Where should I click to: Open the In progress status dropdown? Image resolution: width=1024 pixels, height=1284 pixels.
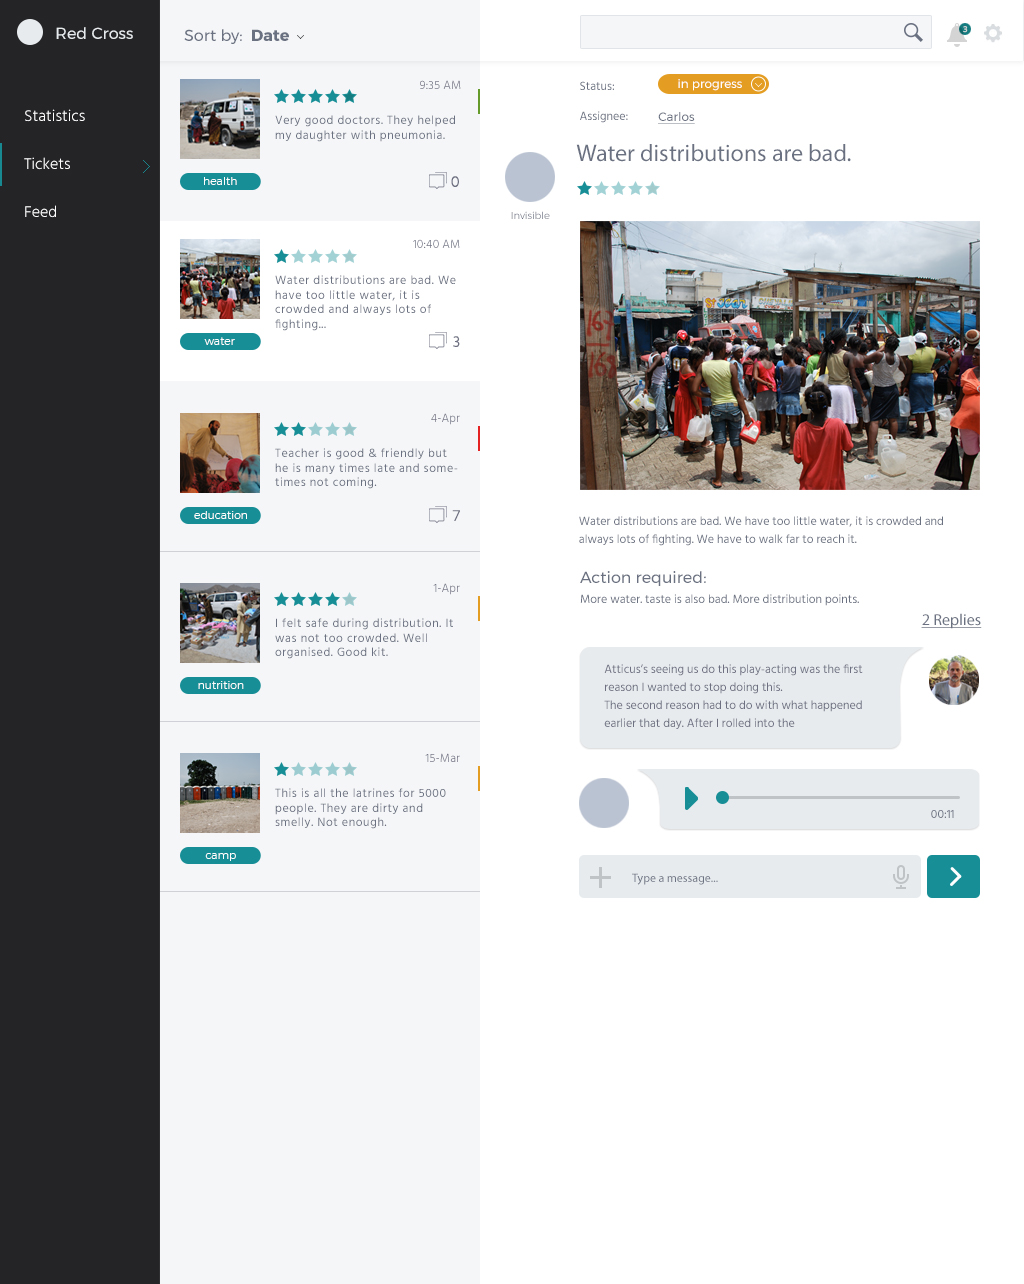coord(713,84)
